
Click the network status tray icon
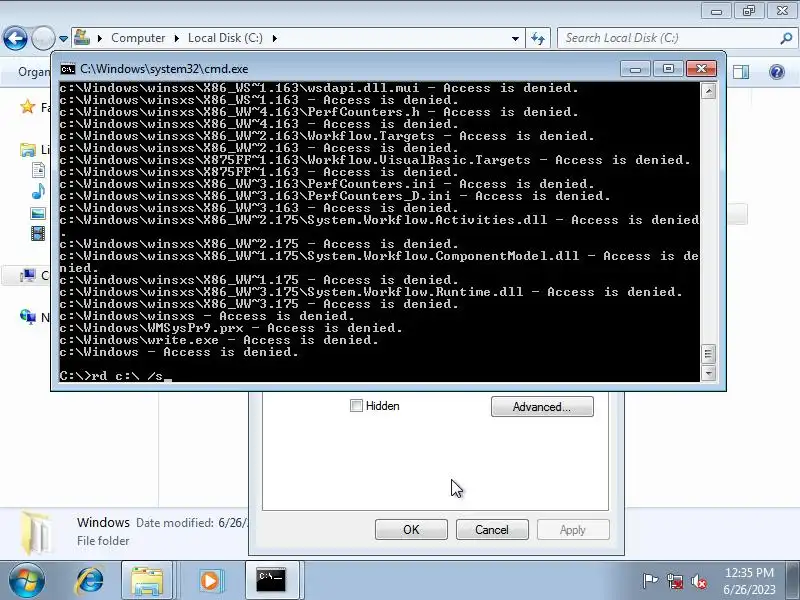click(674, 581)
